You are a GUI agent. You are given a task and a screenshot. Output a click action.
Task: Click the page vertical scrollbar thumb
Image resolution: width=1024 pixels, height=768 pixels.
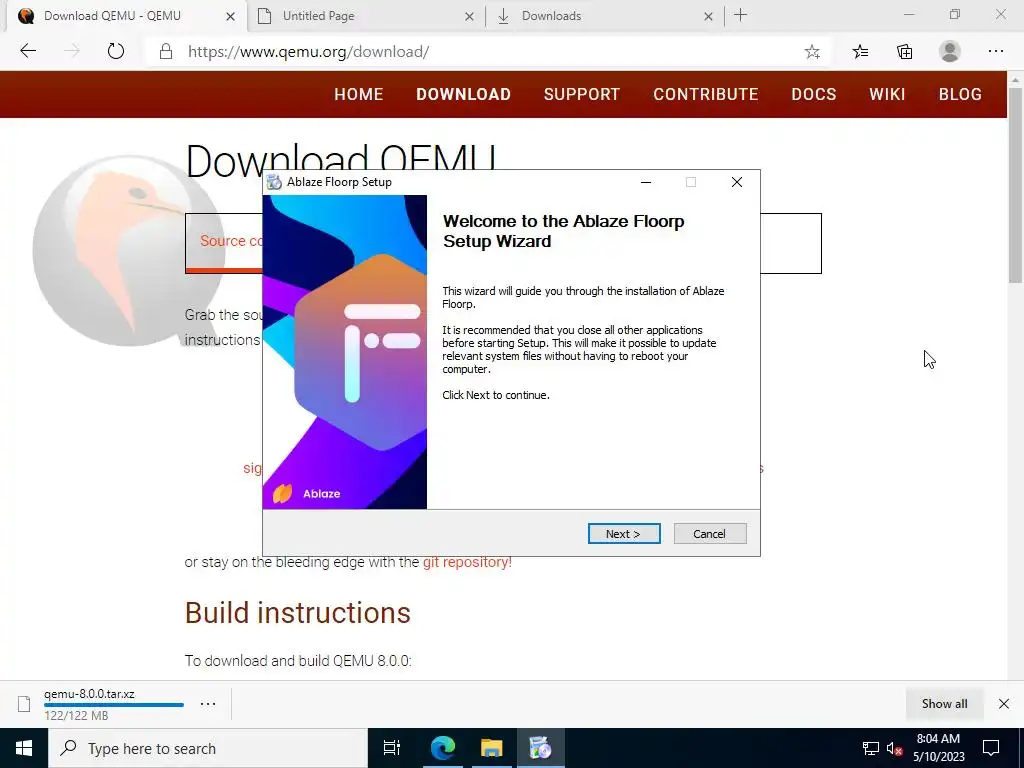(1016, 185)
